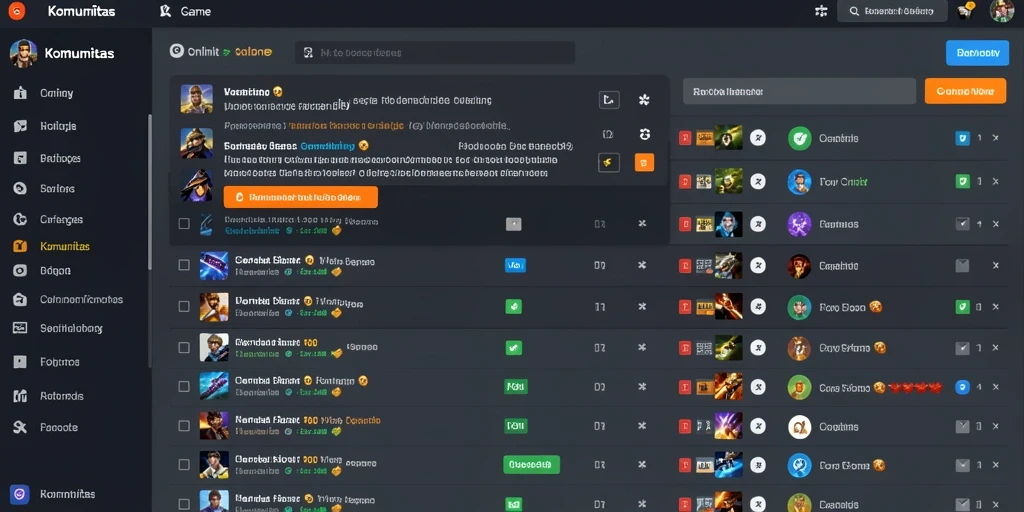The height and width of the screenshot is (512, 1024).
Task: Tick the checkbox on the row with the blue-label badge
Action: [x=184, y=265]
